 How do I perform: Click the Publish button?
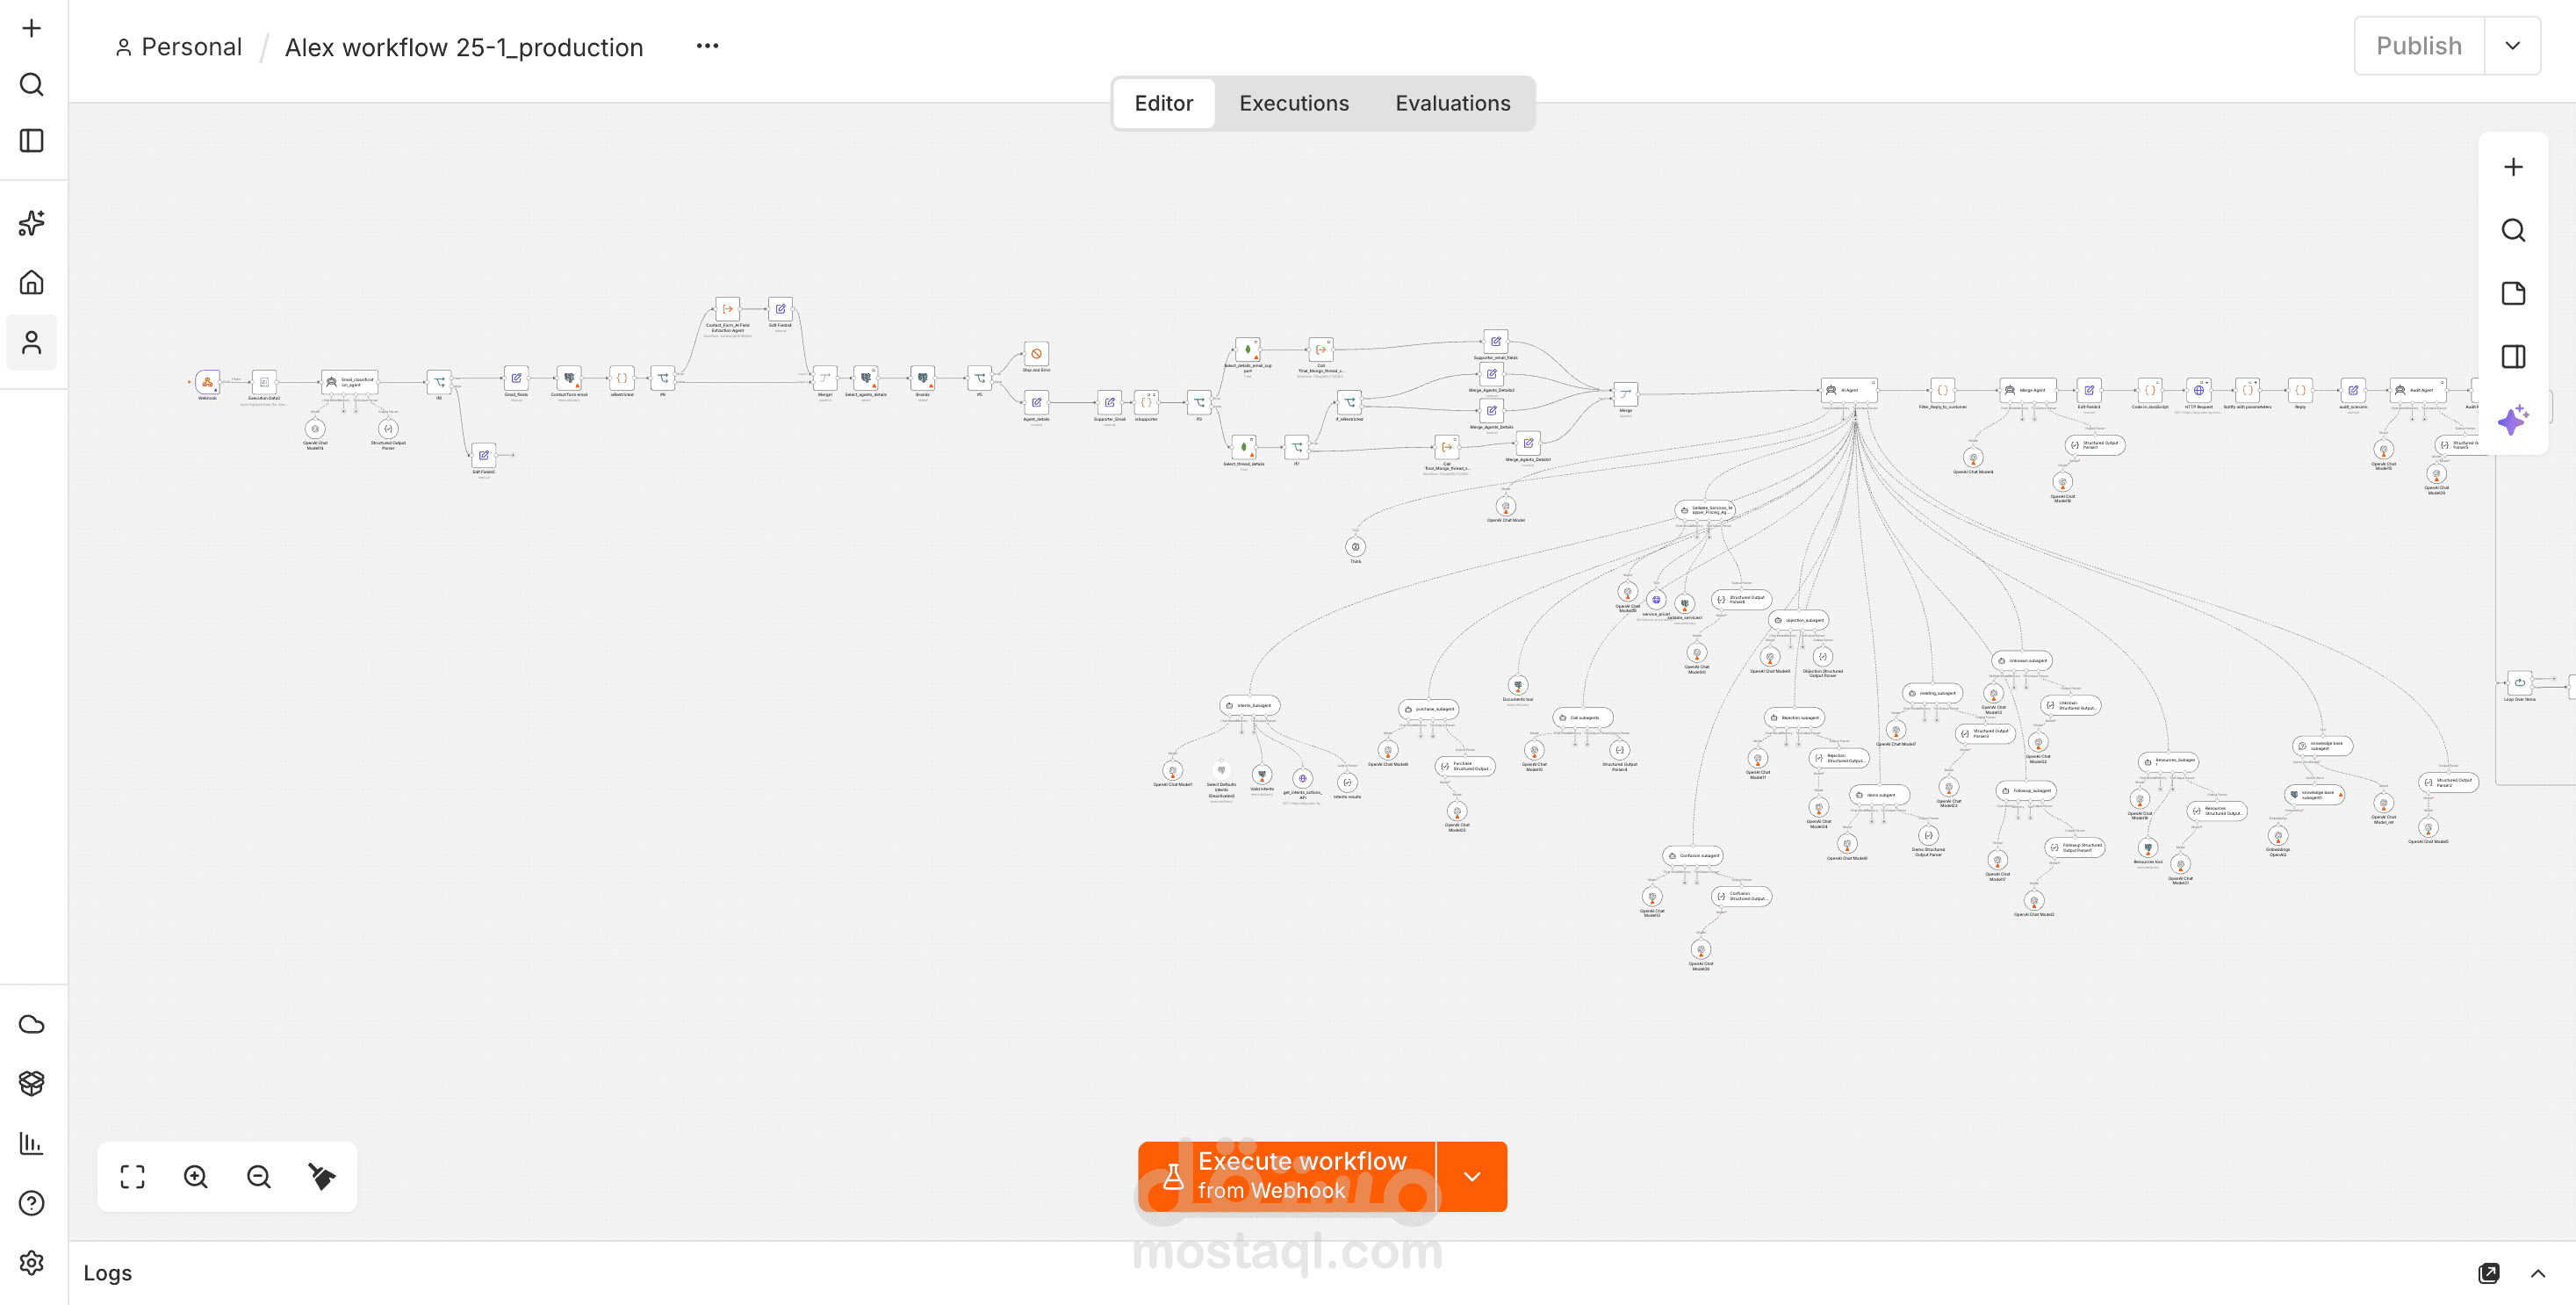point(2419,46)
